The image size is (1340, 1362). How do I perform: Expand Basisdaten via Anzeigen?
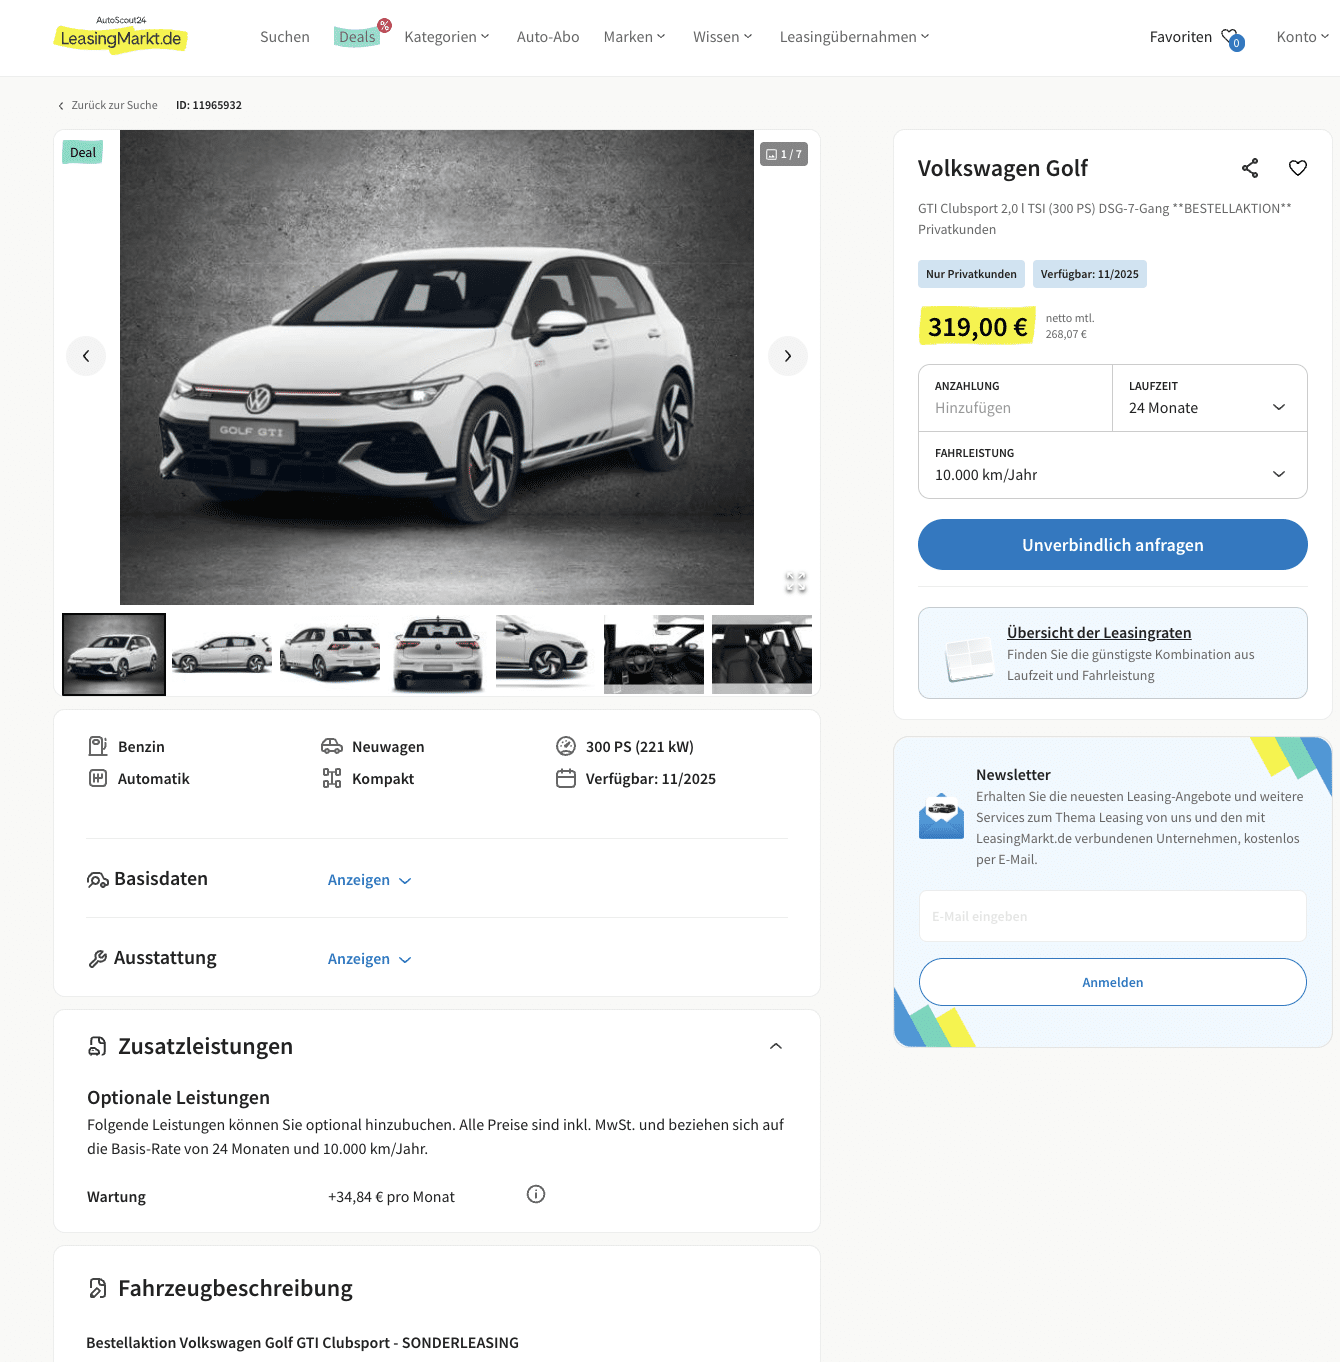(369, 880)
